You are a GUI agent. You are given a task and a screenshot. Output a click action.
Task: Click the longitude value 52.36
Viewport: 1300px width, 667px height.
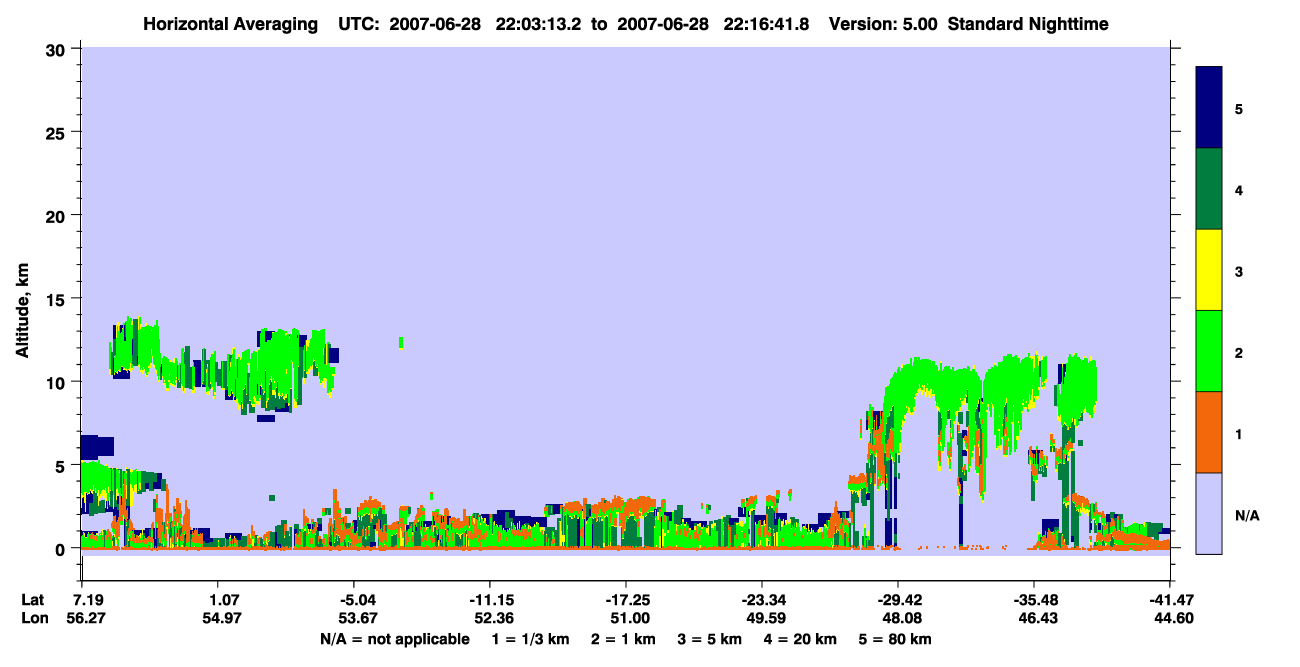pos(495,619)
